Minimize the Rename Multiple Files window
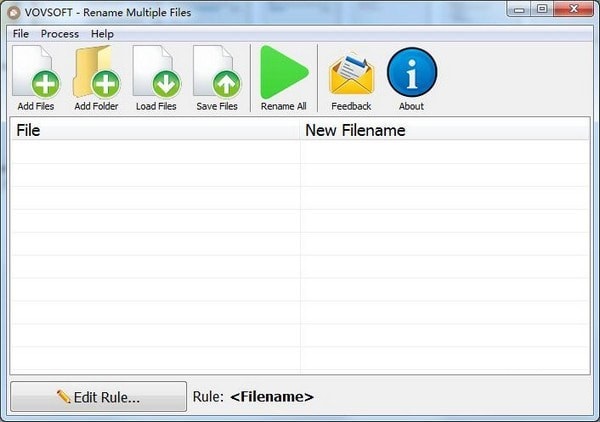 pyautogui.click(x=519, y=9)
